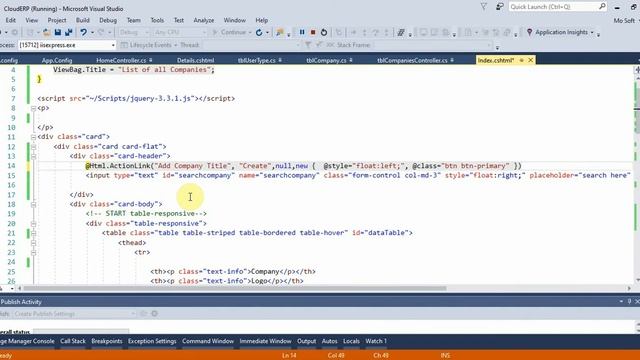Stop debugging with the red square icon

click(x=313, y=32)
